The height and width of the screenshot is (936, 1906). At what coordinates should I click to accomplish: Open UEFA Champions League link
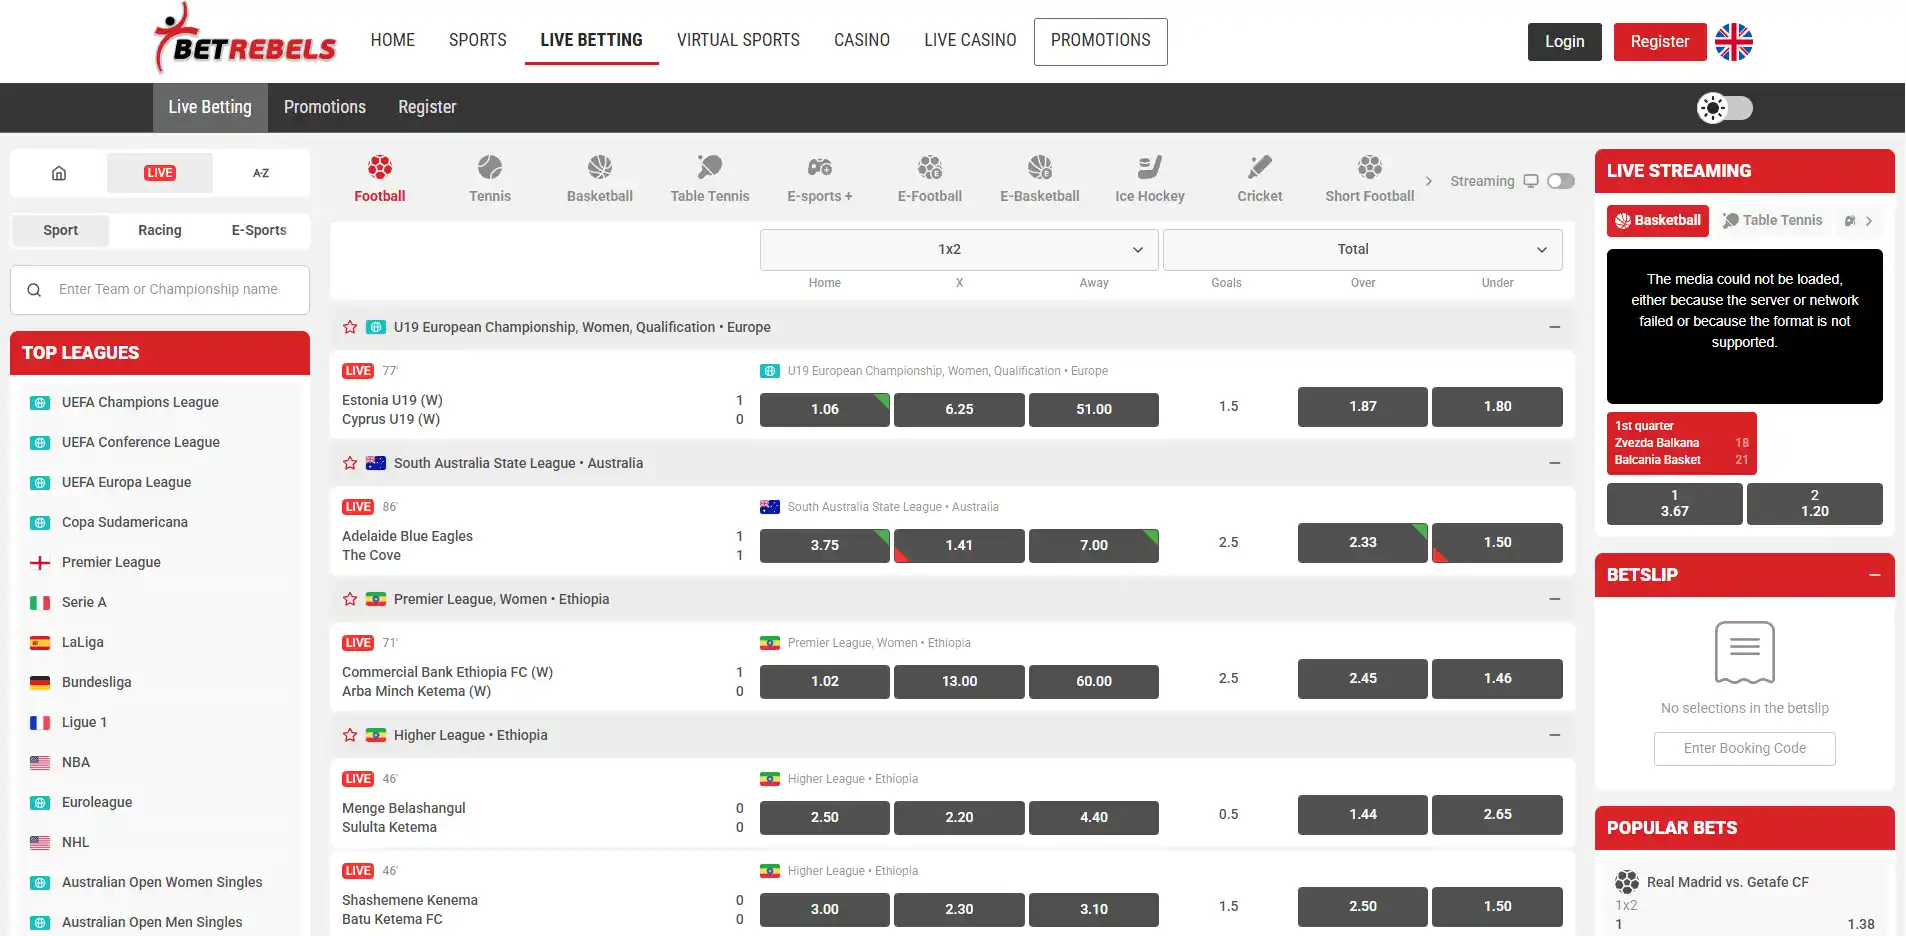(140, 402)
